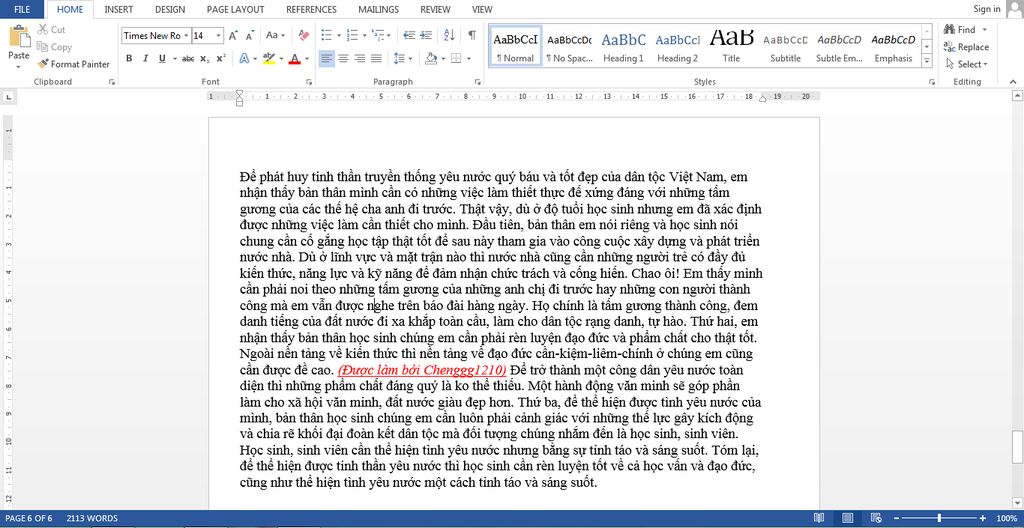Image resolution: width=1024 pixels, height=528 pixels.
Task: Toggle Bold formatting
Action: coord(129,58)
